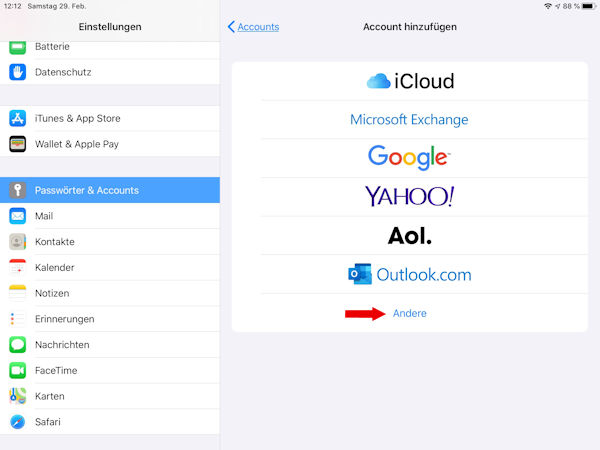Tap the Datenschutz hand icon

(x=17, y=72)
